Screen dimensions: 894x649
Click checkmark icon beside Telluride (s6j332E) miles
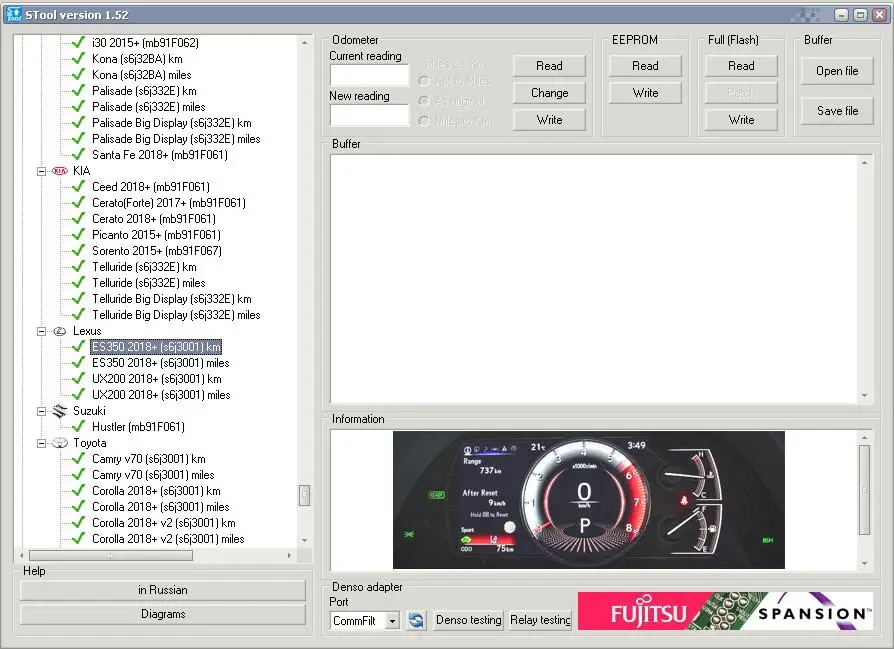pyautogui.click(x=79, y=283)
